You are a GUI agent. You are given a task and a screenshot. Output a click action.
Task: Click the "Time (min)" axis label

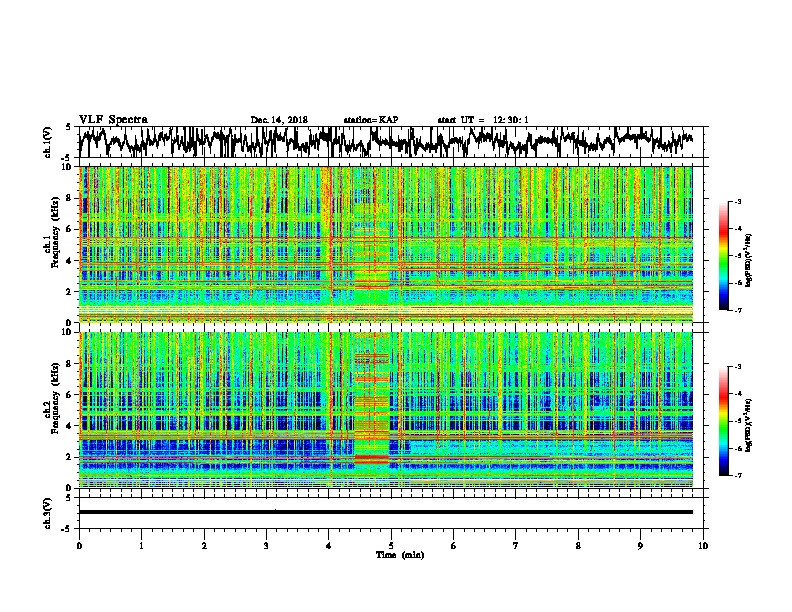coord(400,555)
